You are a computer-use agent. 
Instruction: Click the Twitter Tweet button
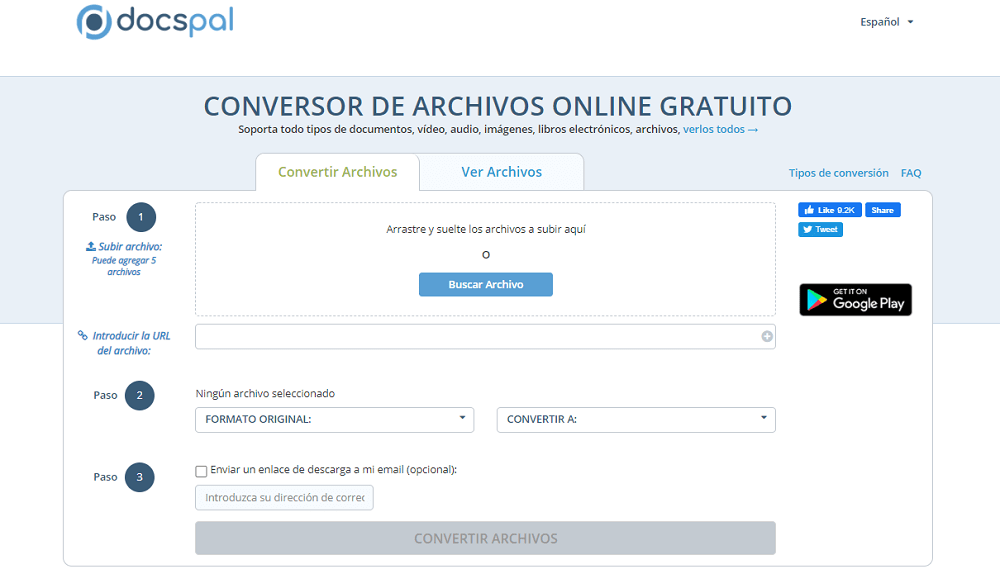click(820, 230)
